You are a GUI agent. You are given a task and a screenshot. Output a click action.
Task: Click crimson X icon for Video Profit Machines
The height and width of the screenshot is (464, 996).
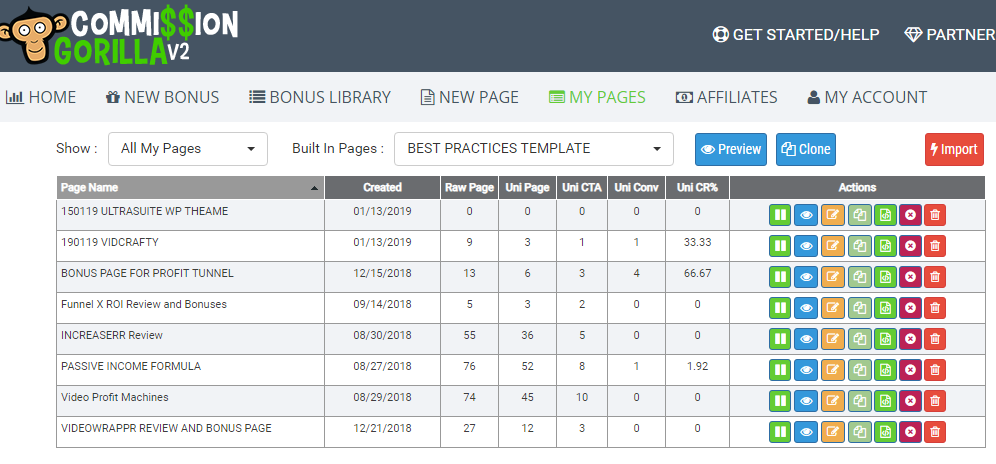(910, 401)
